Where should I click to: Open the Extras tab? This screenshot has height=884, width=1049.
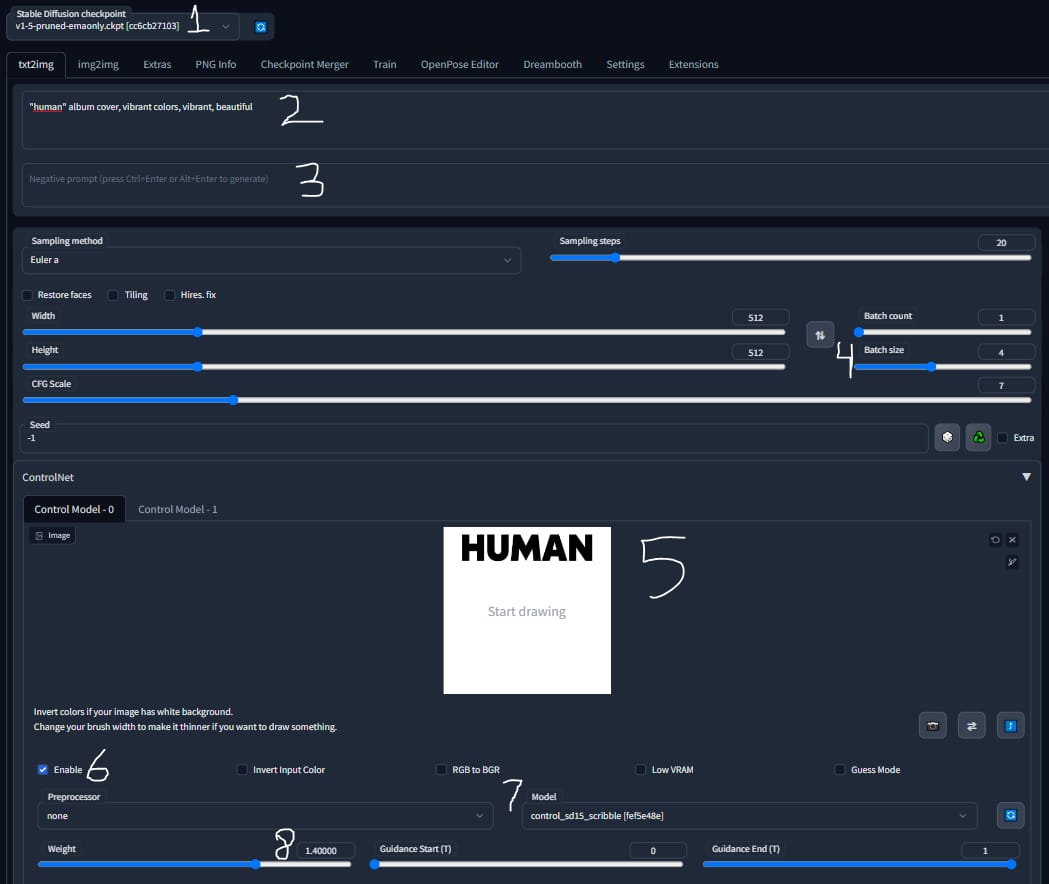pyautogui.click(x=157, y=64)
